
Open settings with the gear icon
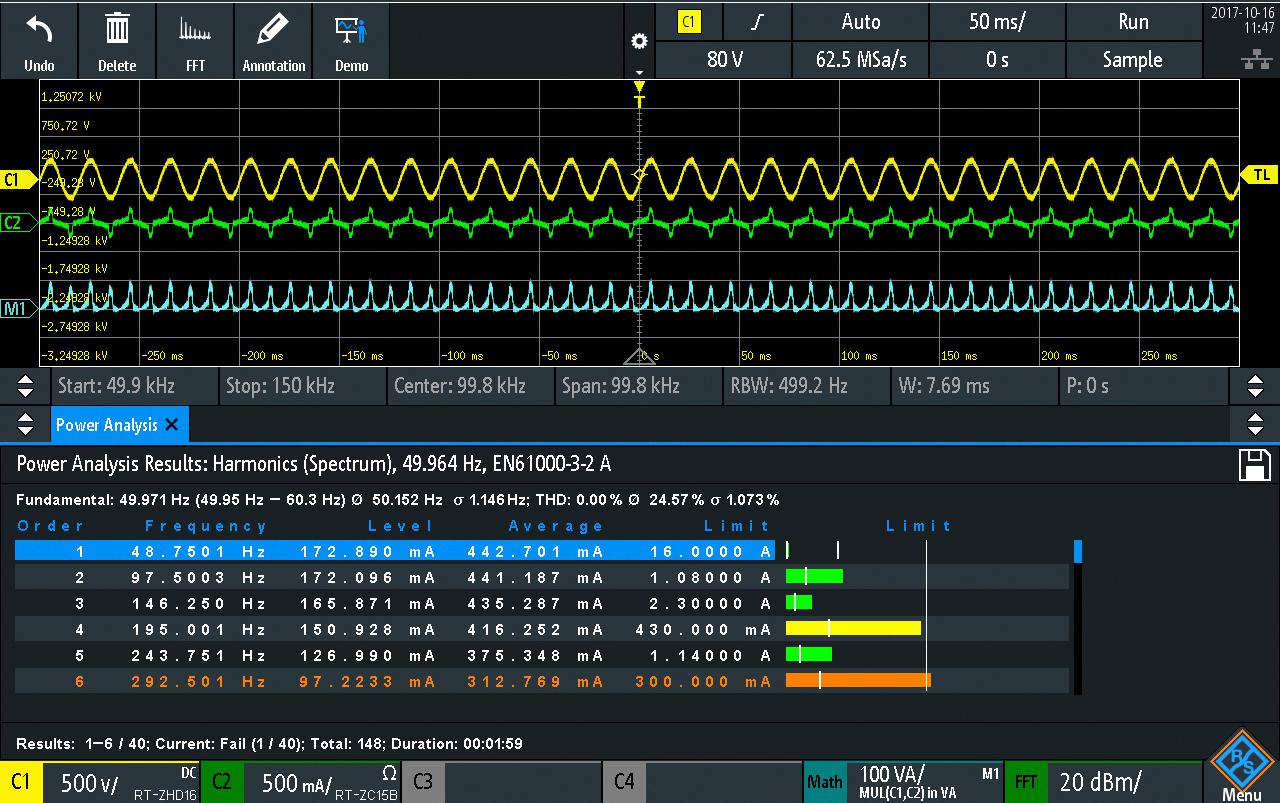639,42
